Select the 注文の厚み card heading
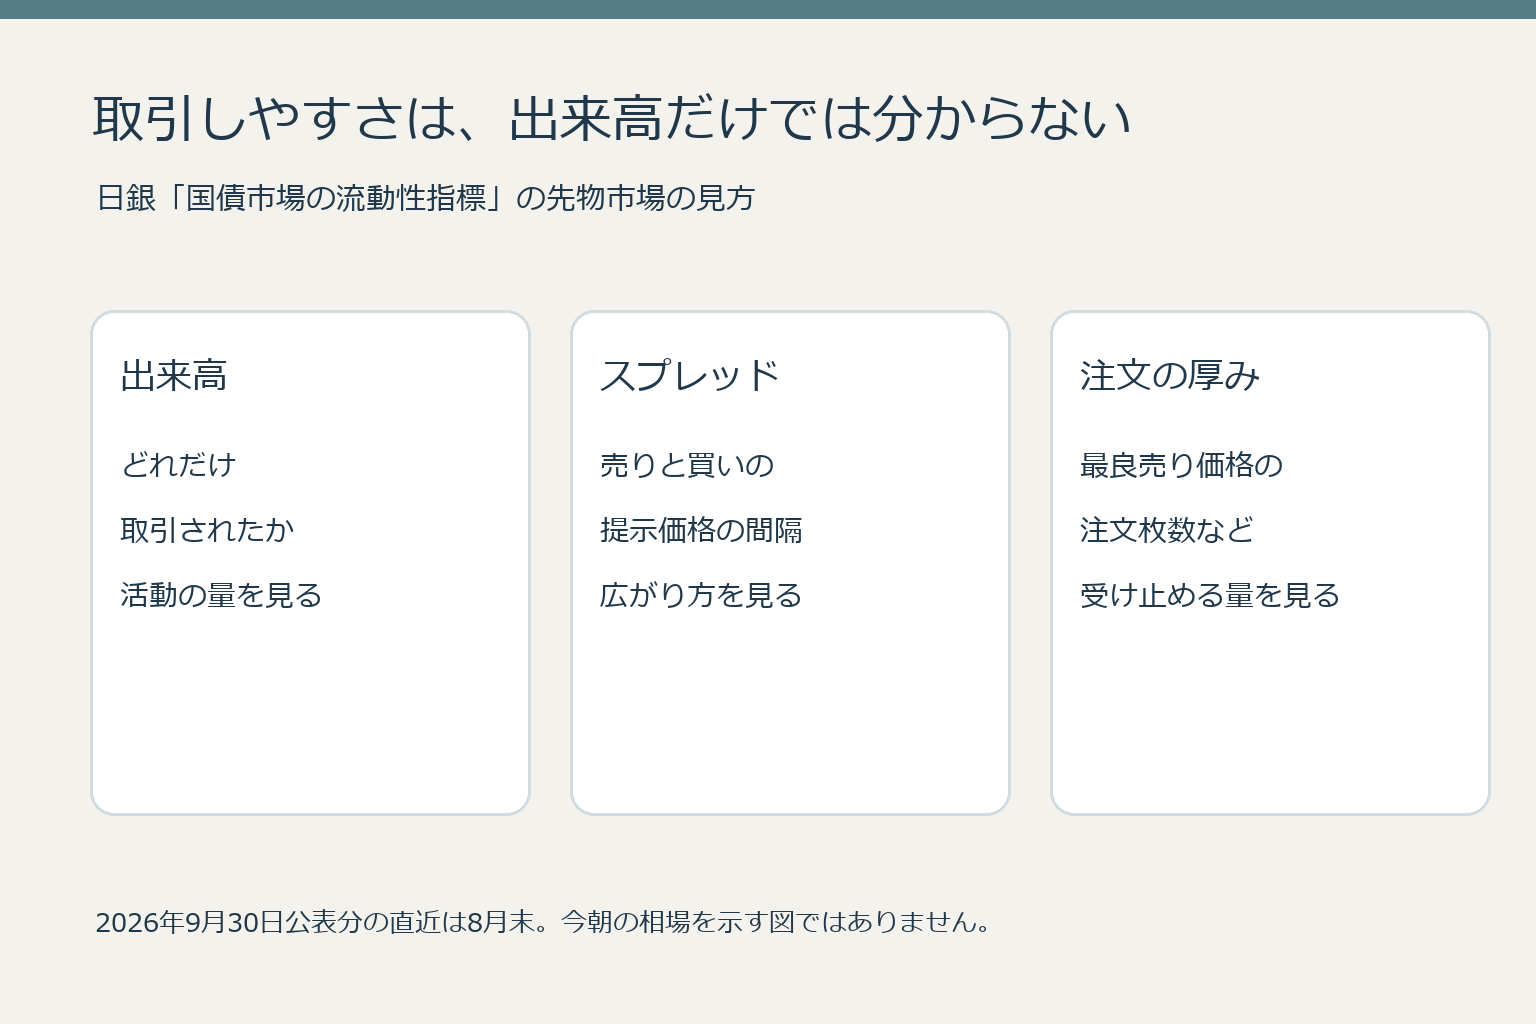Viewport: 1536px width, 1024px height. (1170, 376)
